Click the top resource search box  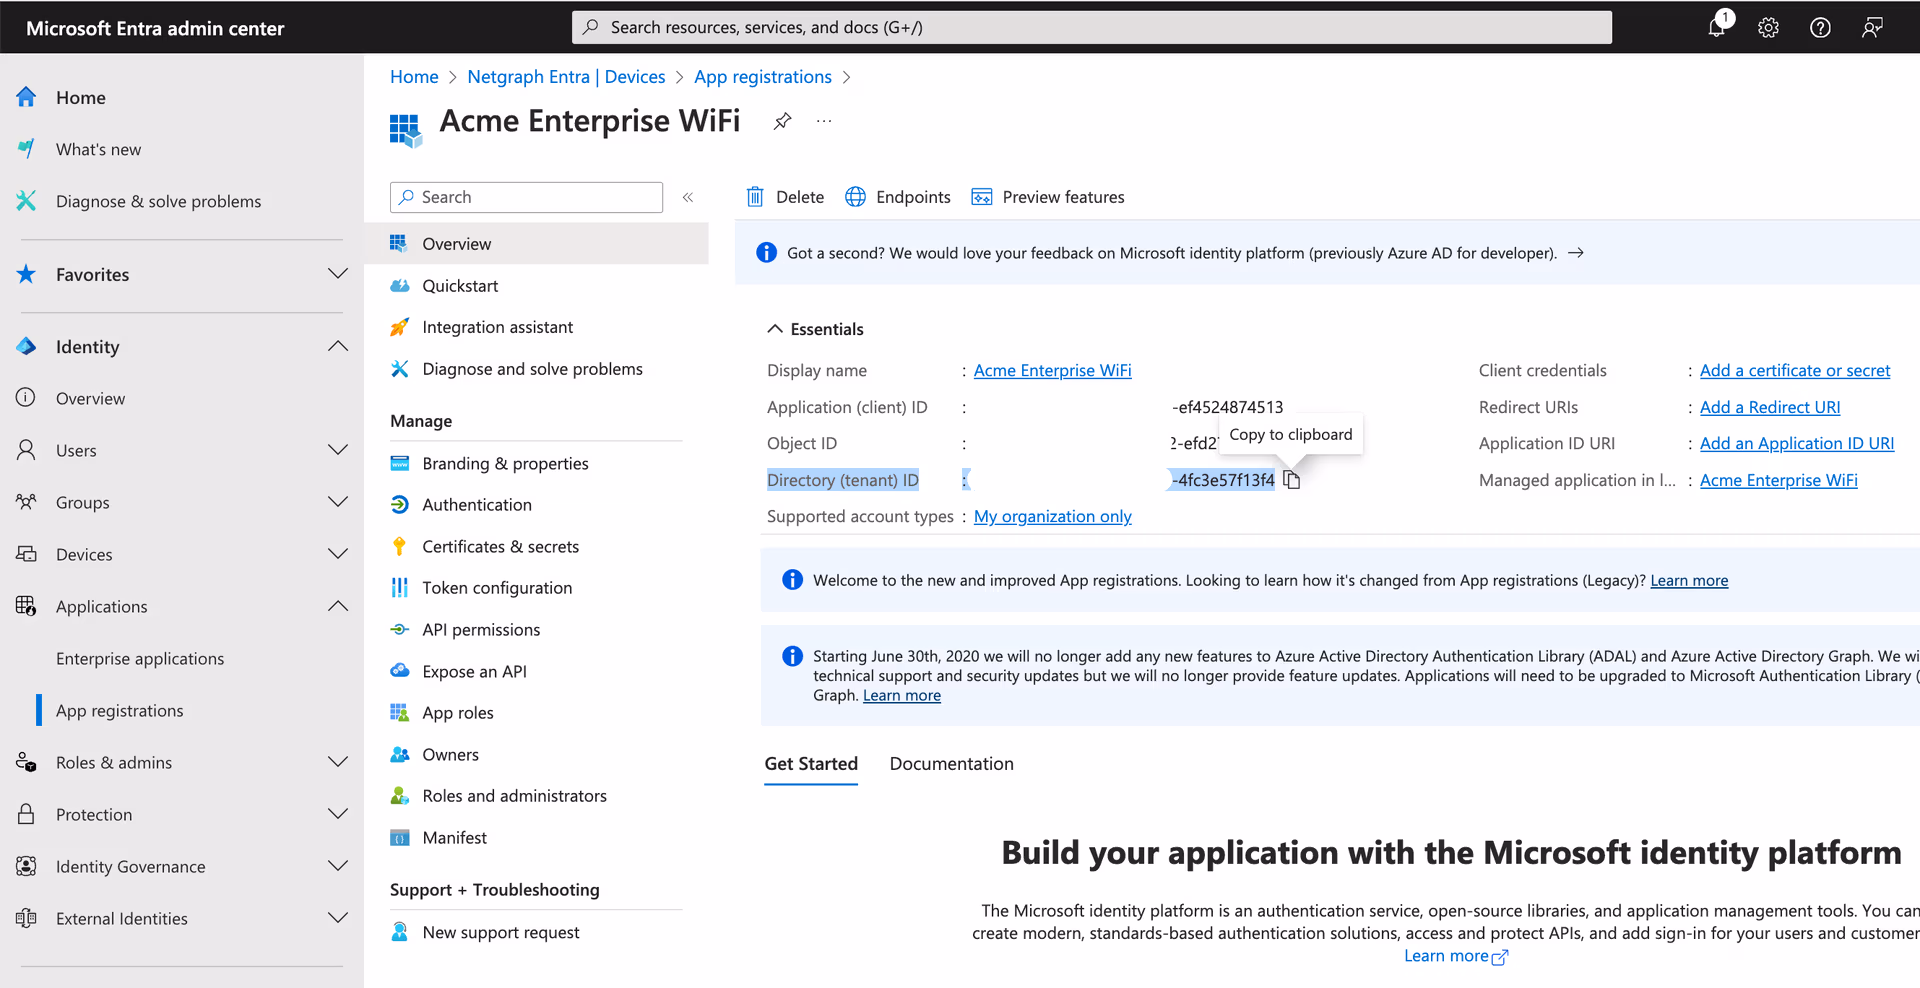click(x=1090, y=27)
